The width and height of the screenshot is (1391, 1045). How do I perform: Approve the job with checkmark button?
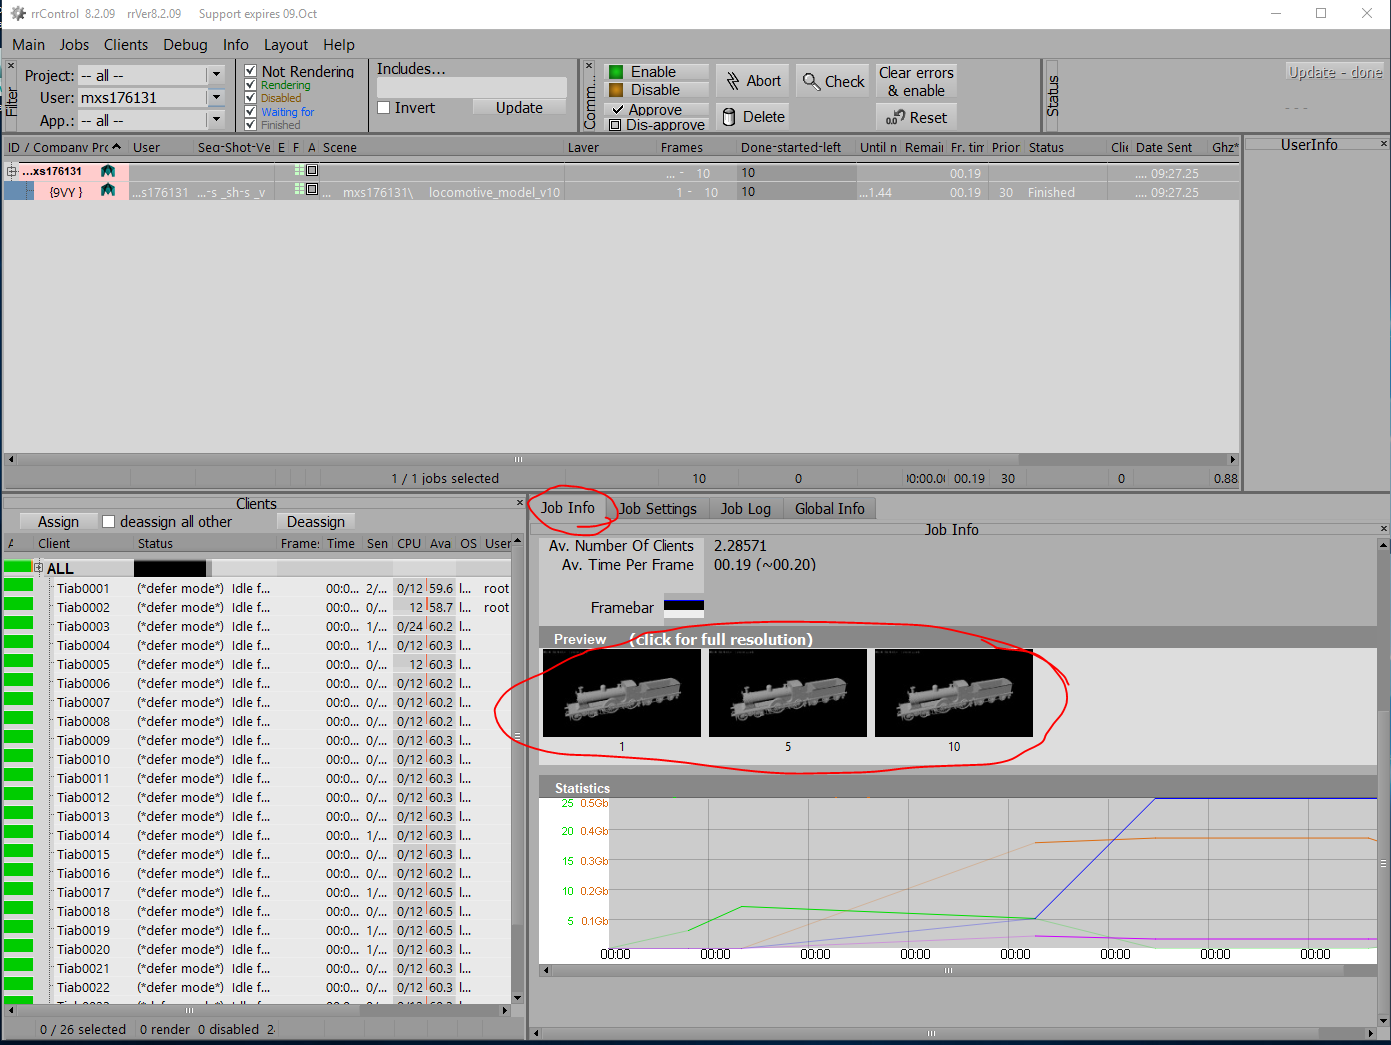(x=656, y=109)
